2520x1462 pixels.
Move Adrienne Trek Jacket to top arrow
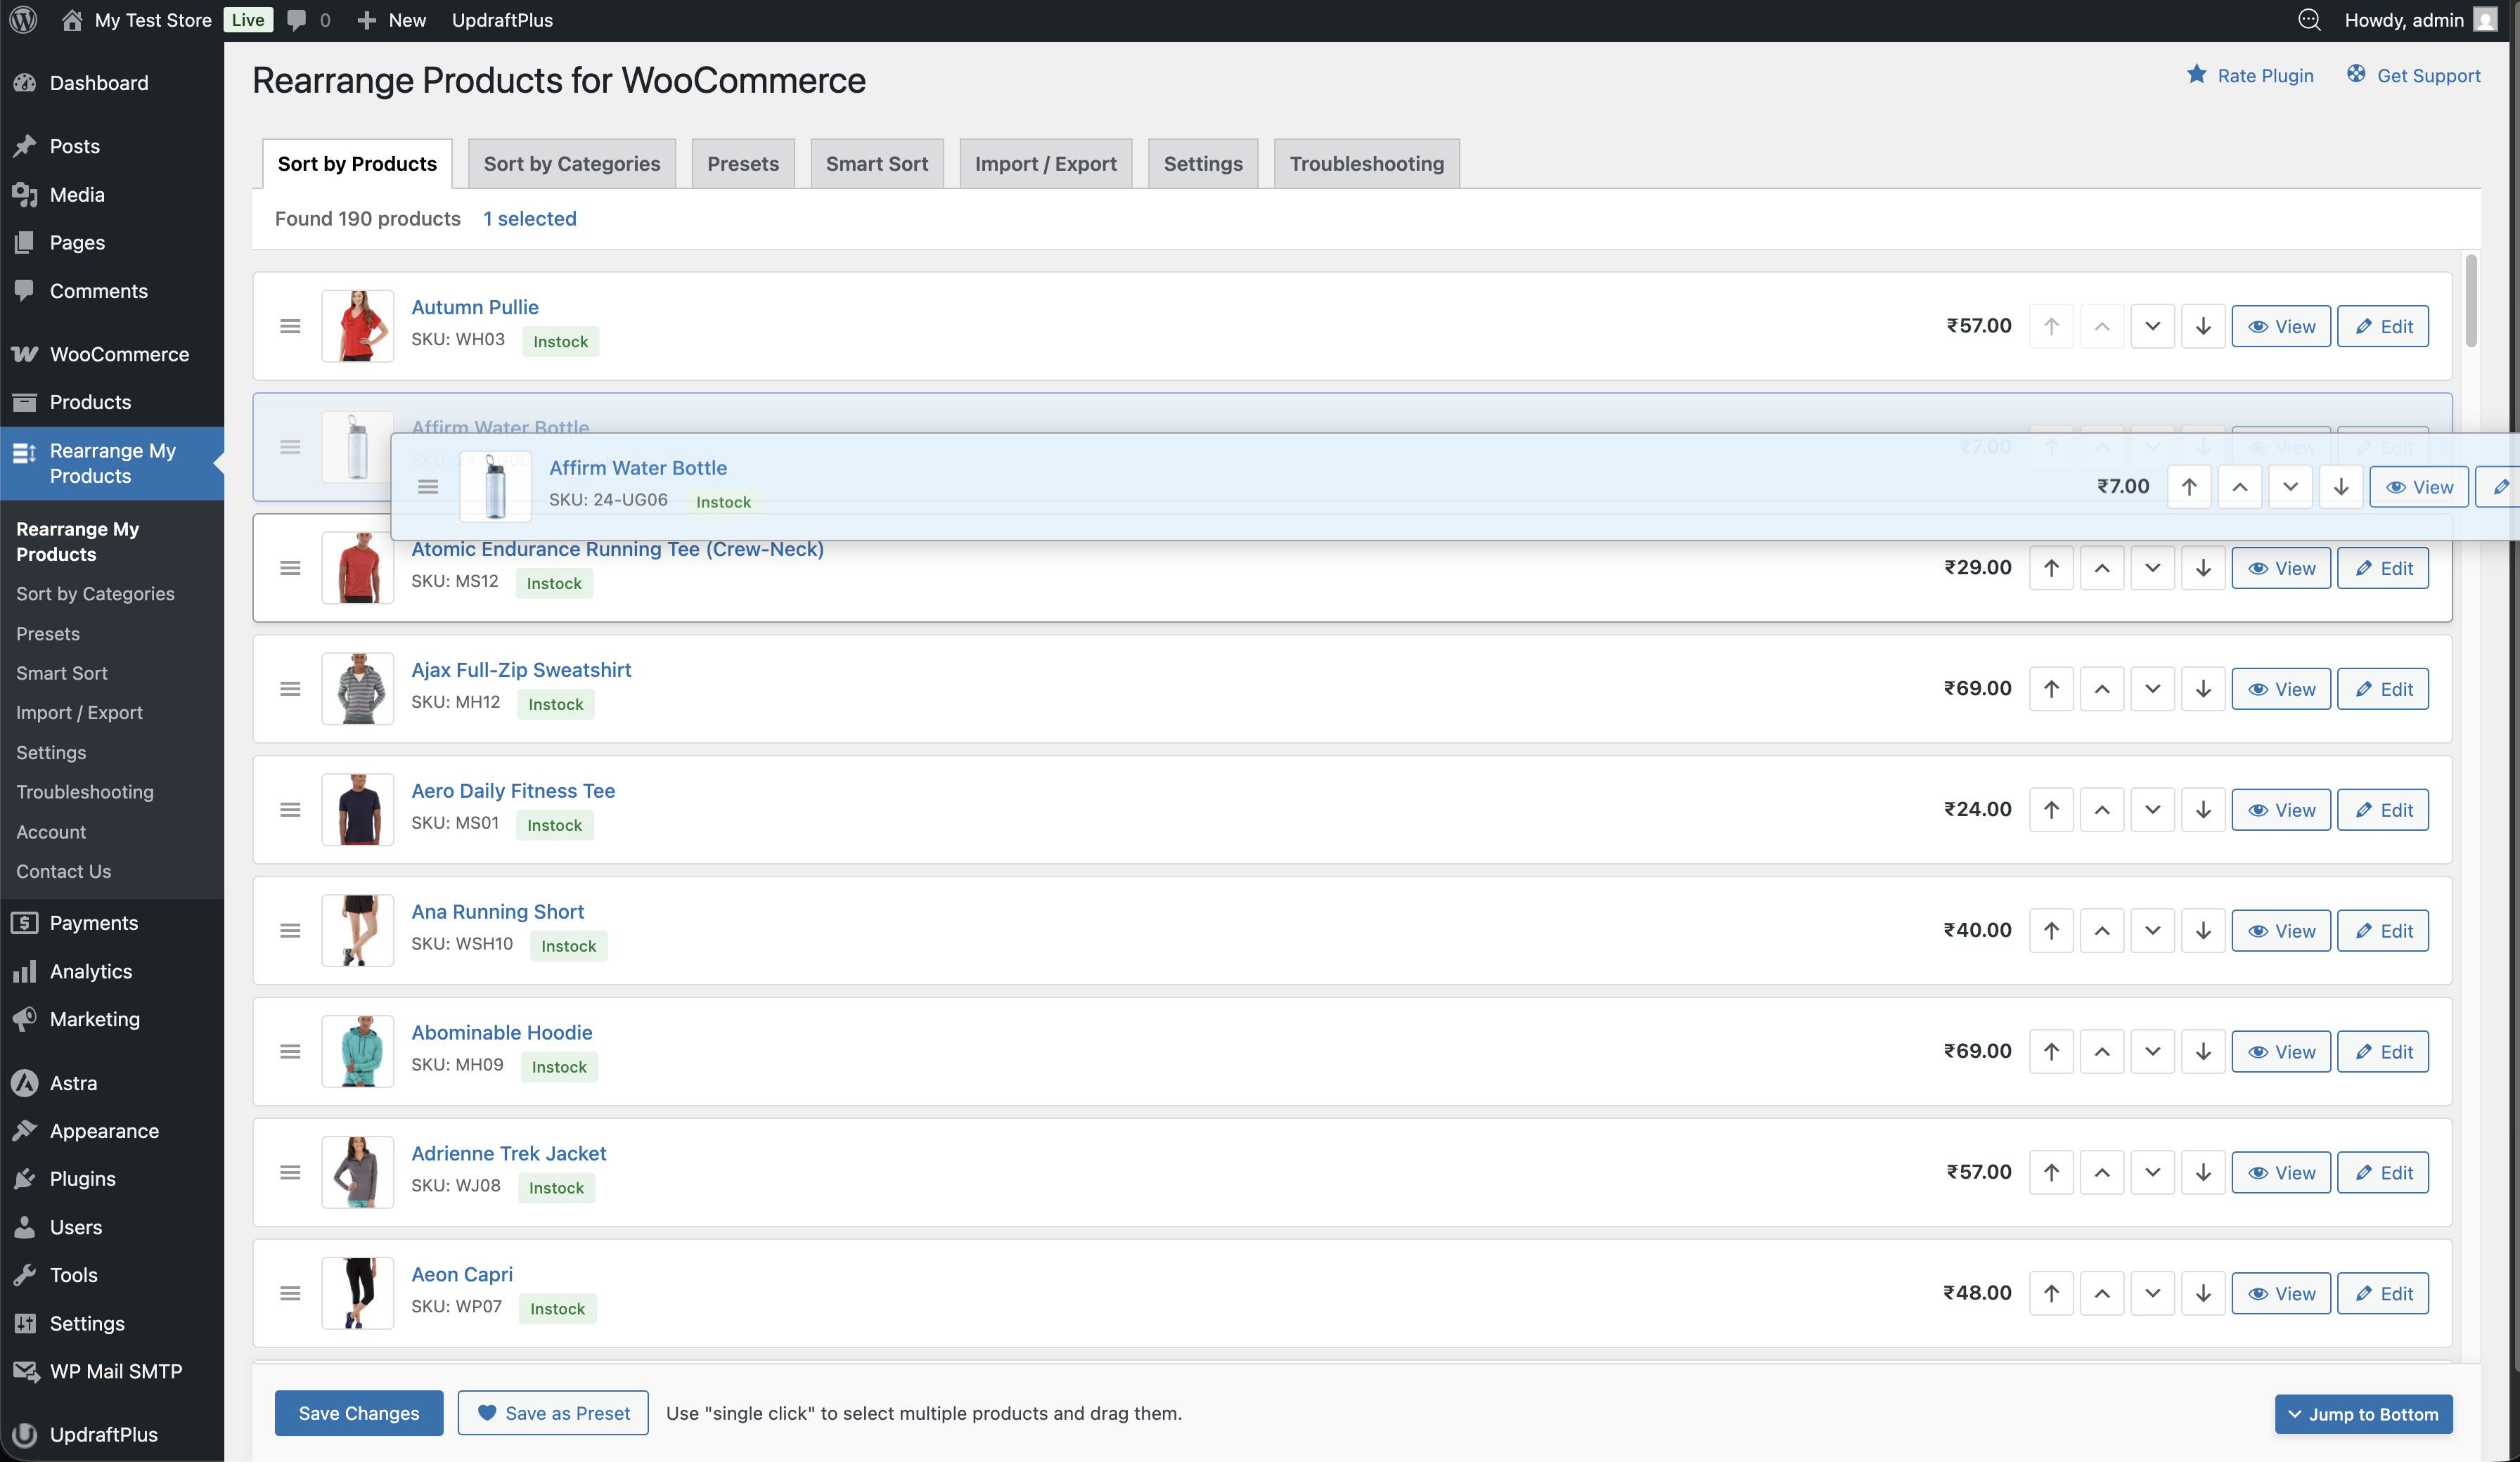[x=2051, y=1173]
